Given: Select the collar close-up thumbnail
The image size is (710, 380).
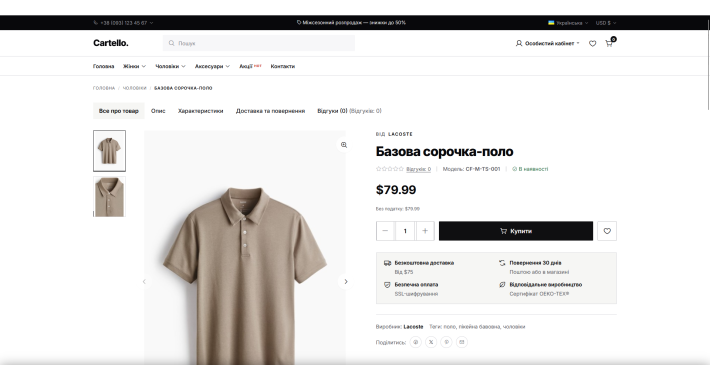Looking at the screenshot, I should (x=110, y=197).
